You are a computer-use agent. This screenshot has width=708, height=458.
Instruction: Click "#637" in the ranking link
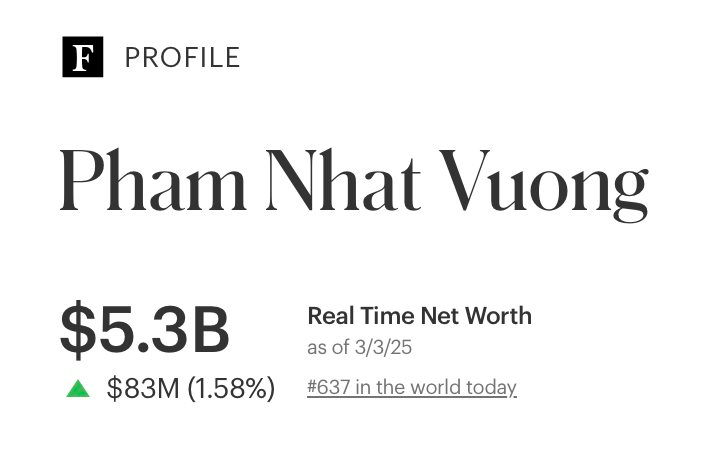(328, 387)
